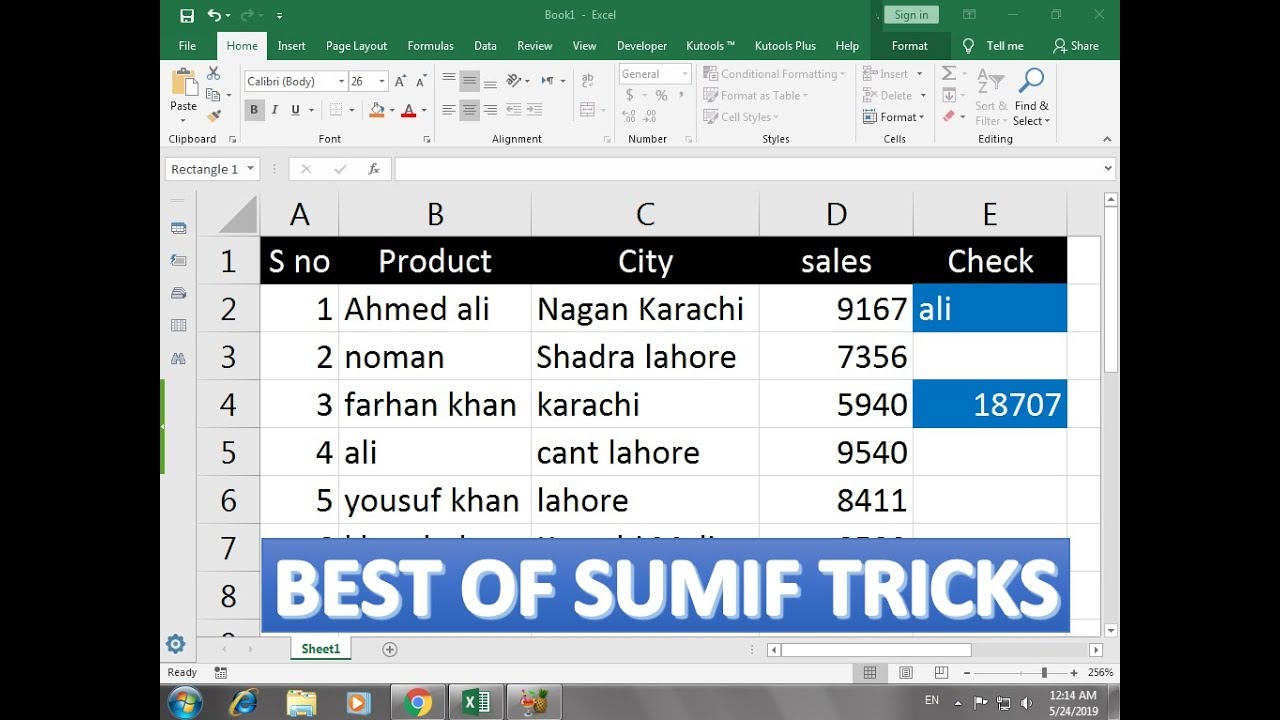Toggle Italic formatting button
Image resolution: width=1280 pixels, height=720 pixels.
click(x=274, y=110)
